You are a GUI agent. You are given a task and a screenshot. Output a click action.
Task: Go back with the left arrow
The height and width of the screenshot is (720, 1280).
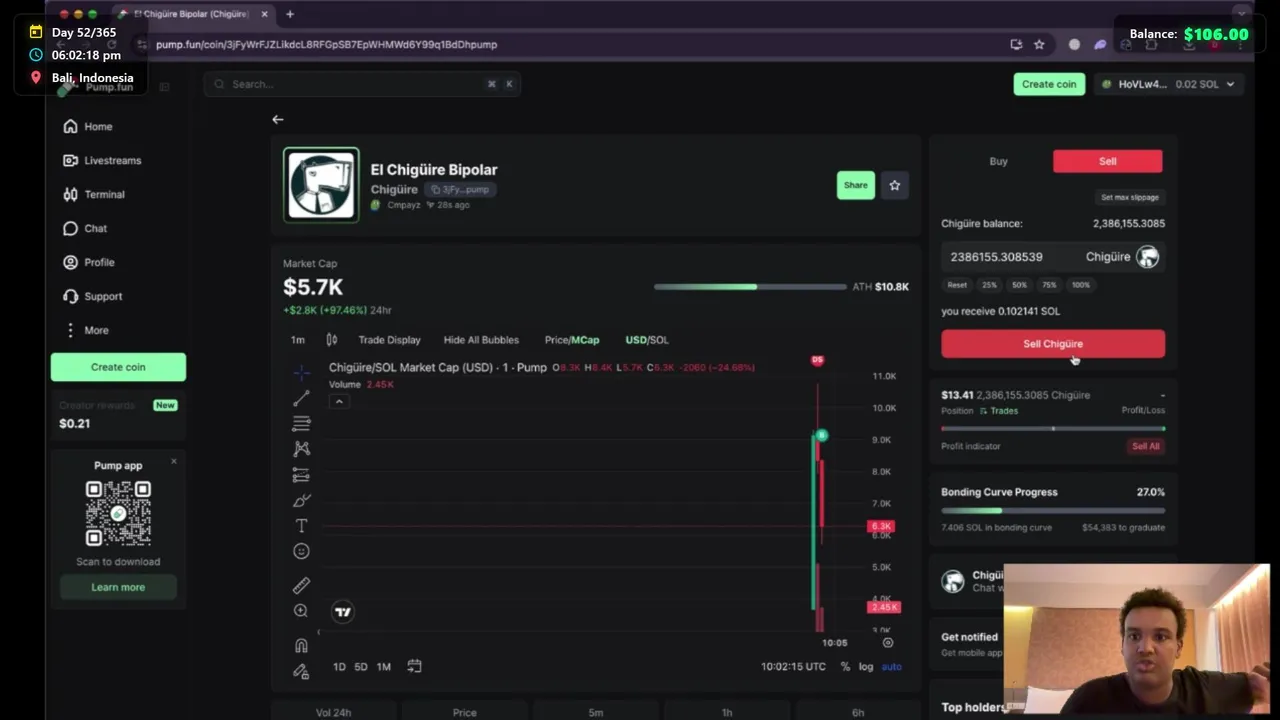(278, 119)
